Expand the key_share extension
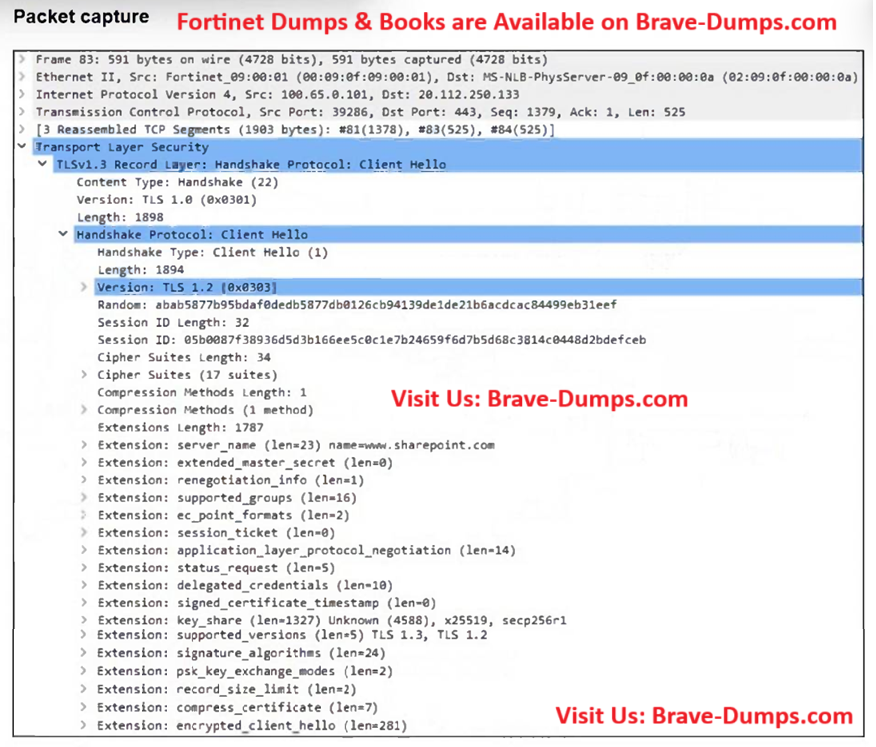Image resolution: width=876 pixels, height=747 pixels. pyautogui.click(x=85, y=620)
